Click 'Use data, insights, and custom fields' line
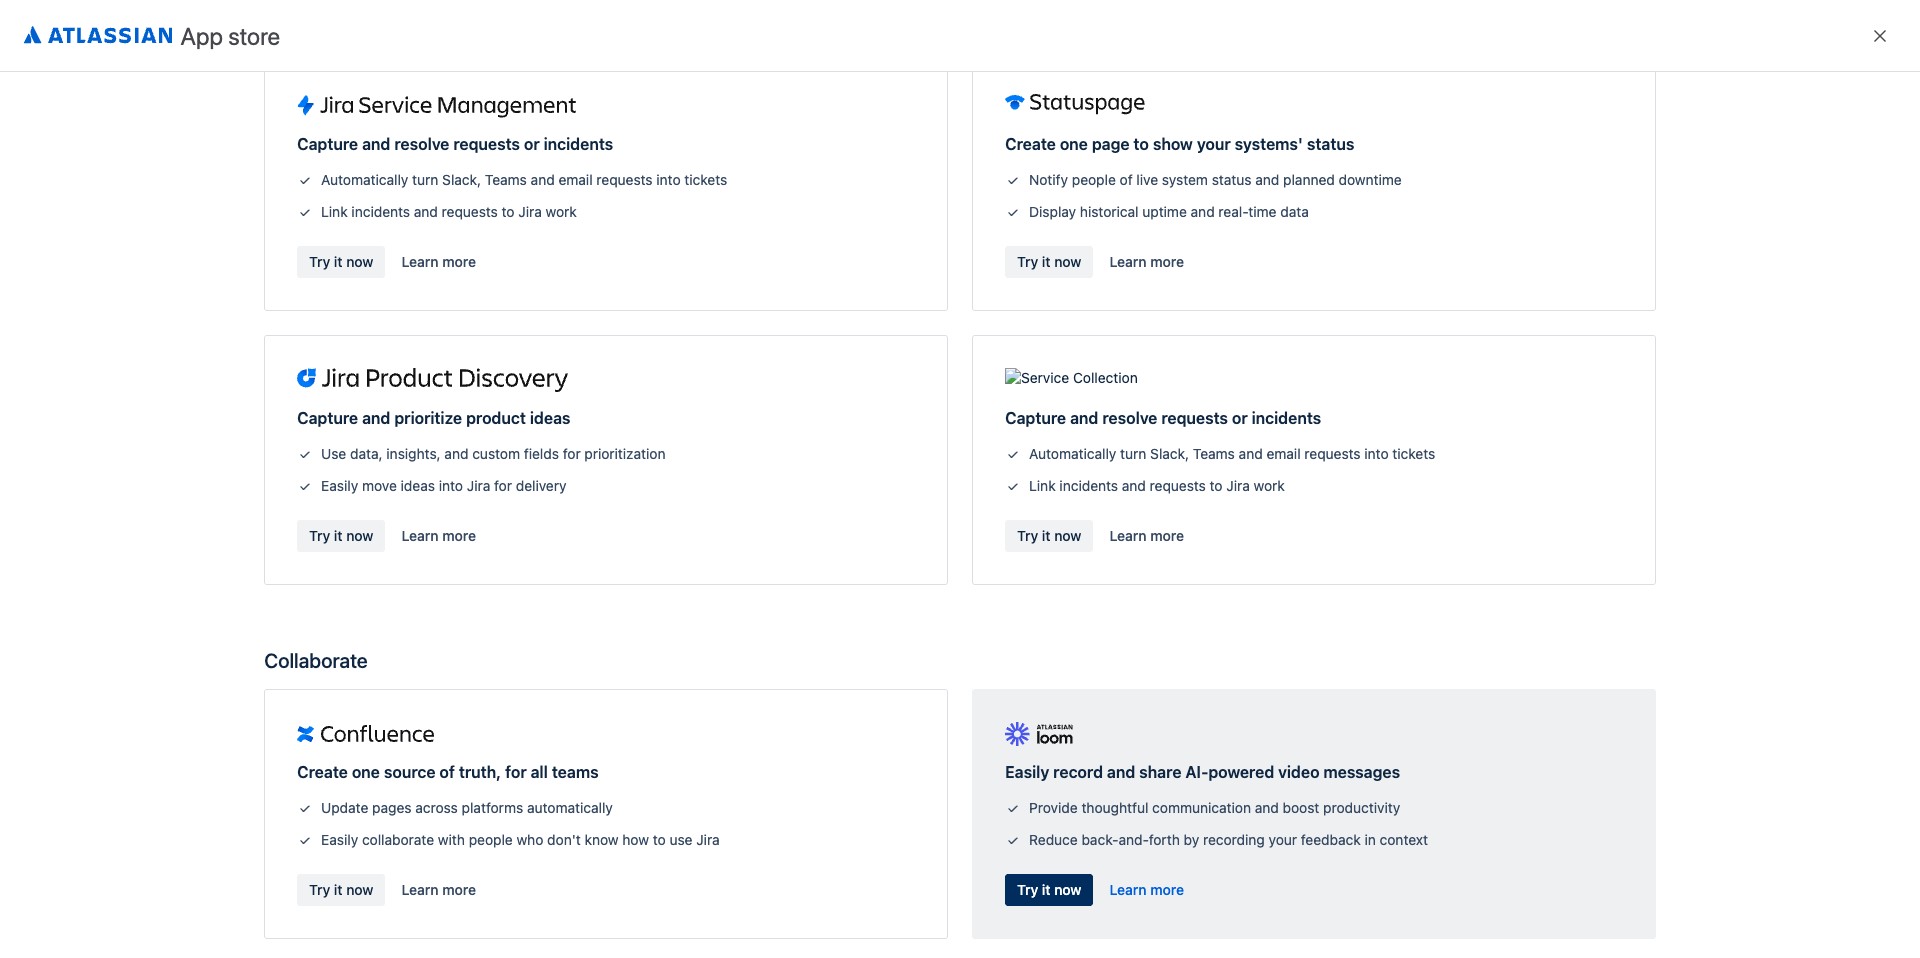The height and width of the screenshot is (958, 1920). coord(493,454)
